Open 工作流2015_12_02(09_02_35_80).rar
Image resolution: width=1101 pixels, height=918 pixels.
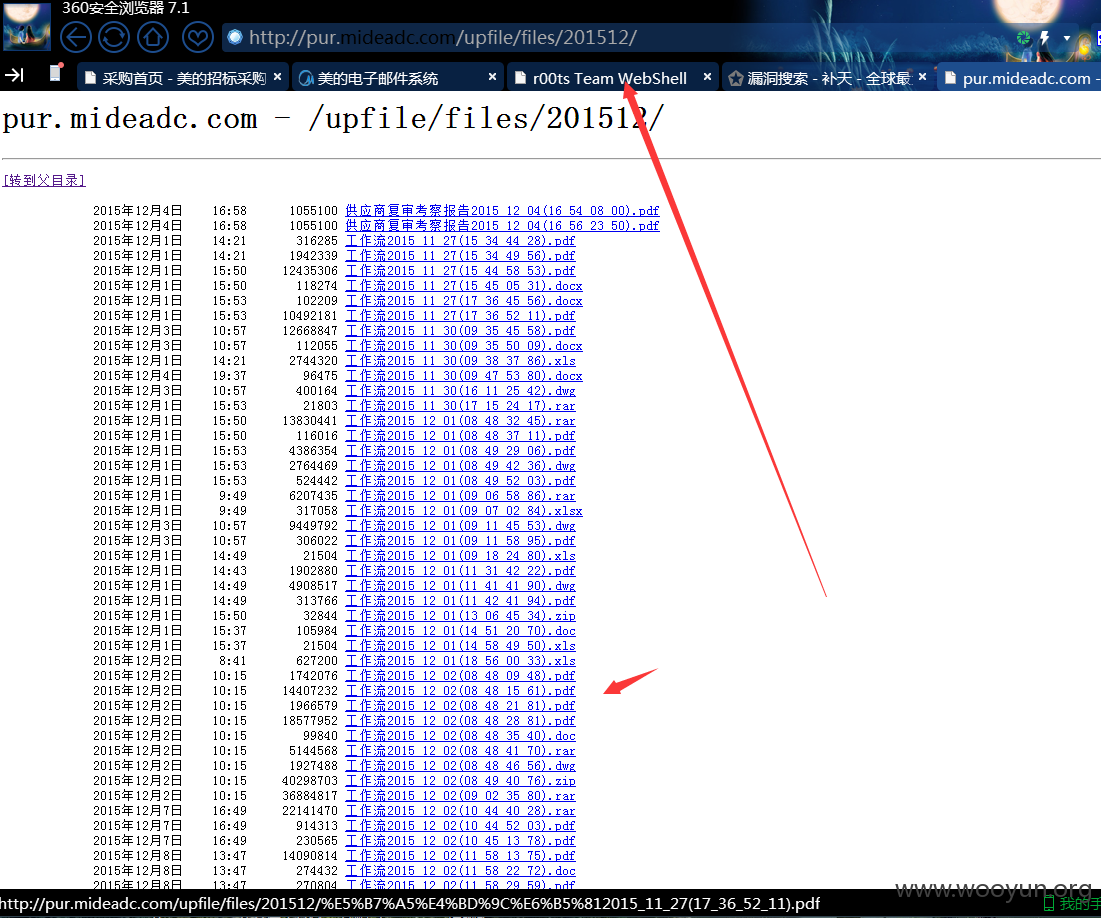[460, 796]
